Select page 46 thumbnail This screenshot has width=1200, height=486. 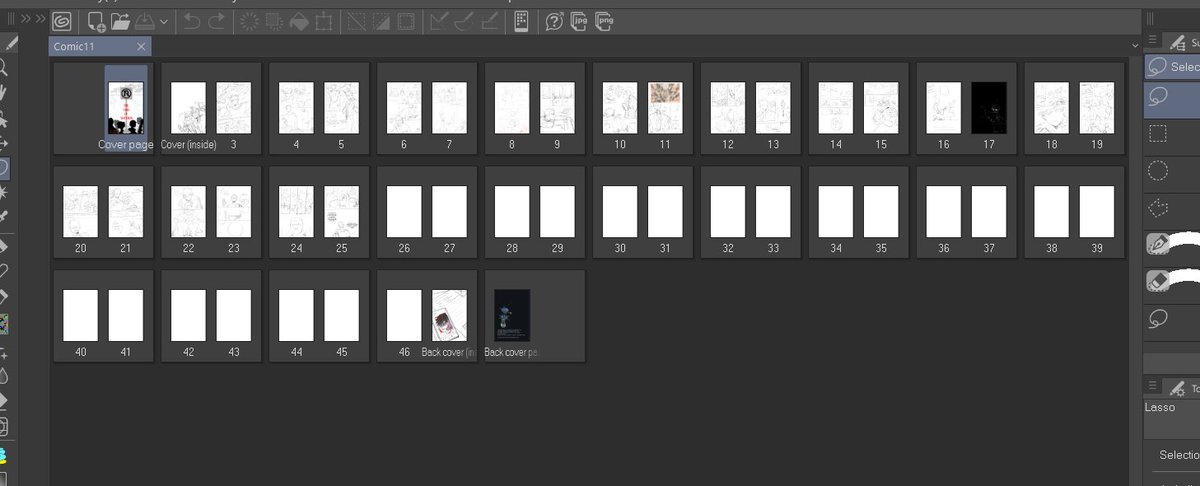[404, 315]
